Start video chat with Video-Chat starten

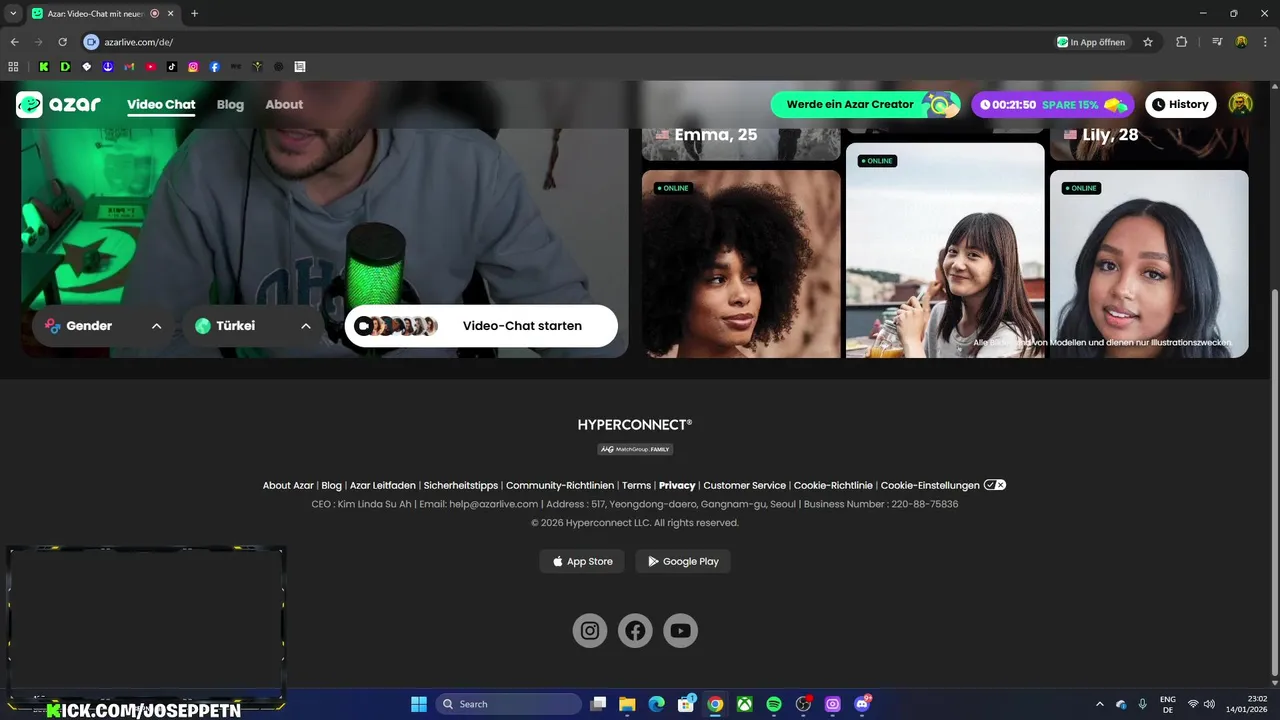[x=481, y=326]
